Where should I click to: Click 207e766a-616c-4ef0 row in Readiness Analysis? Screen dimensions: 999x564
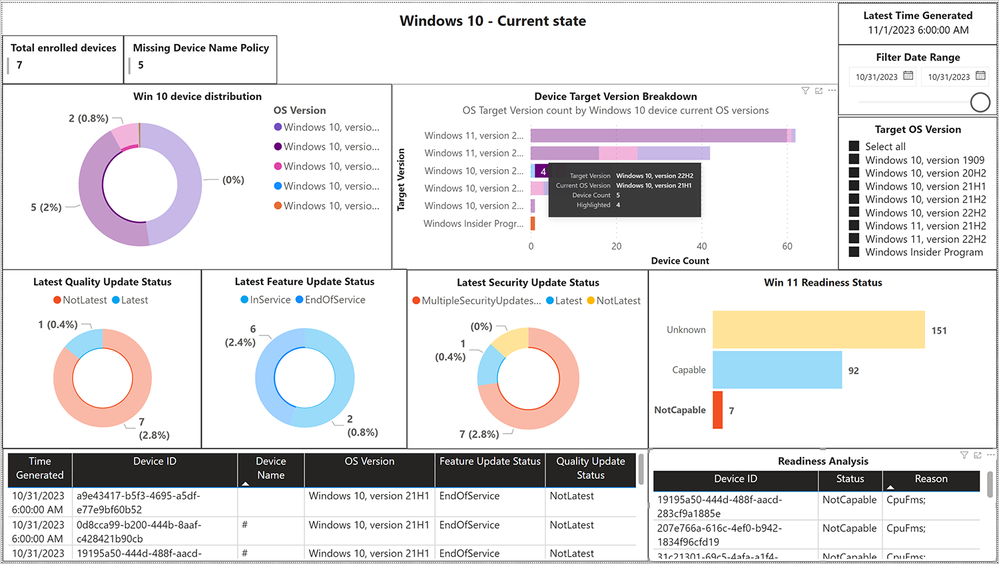click(817, 535)
